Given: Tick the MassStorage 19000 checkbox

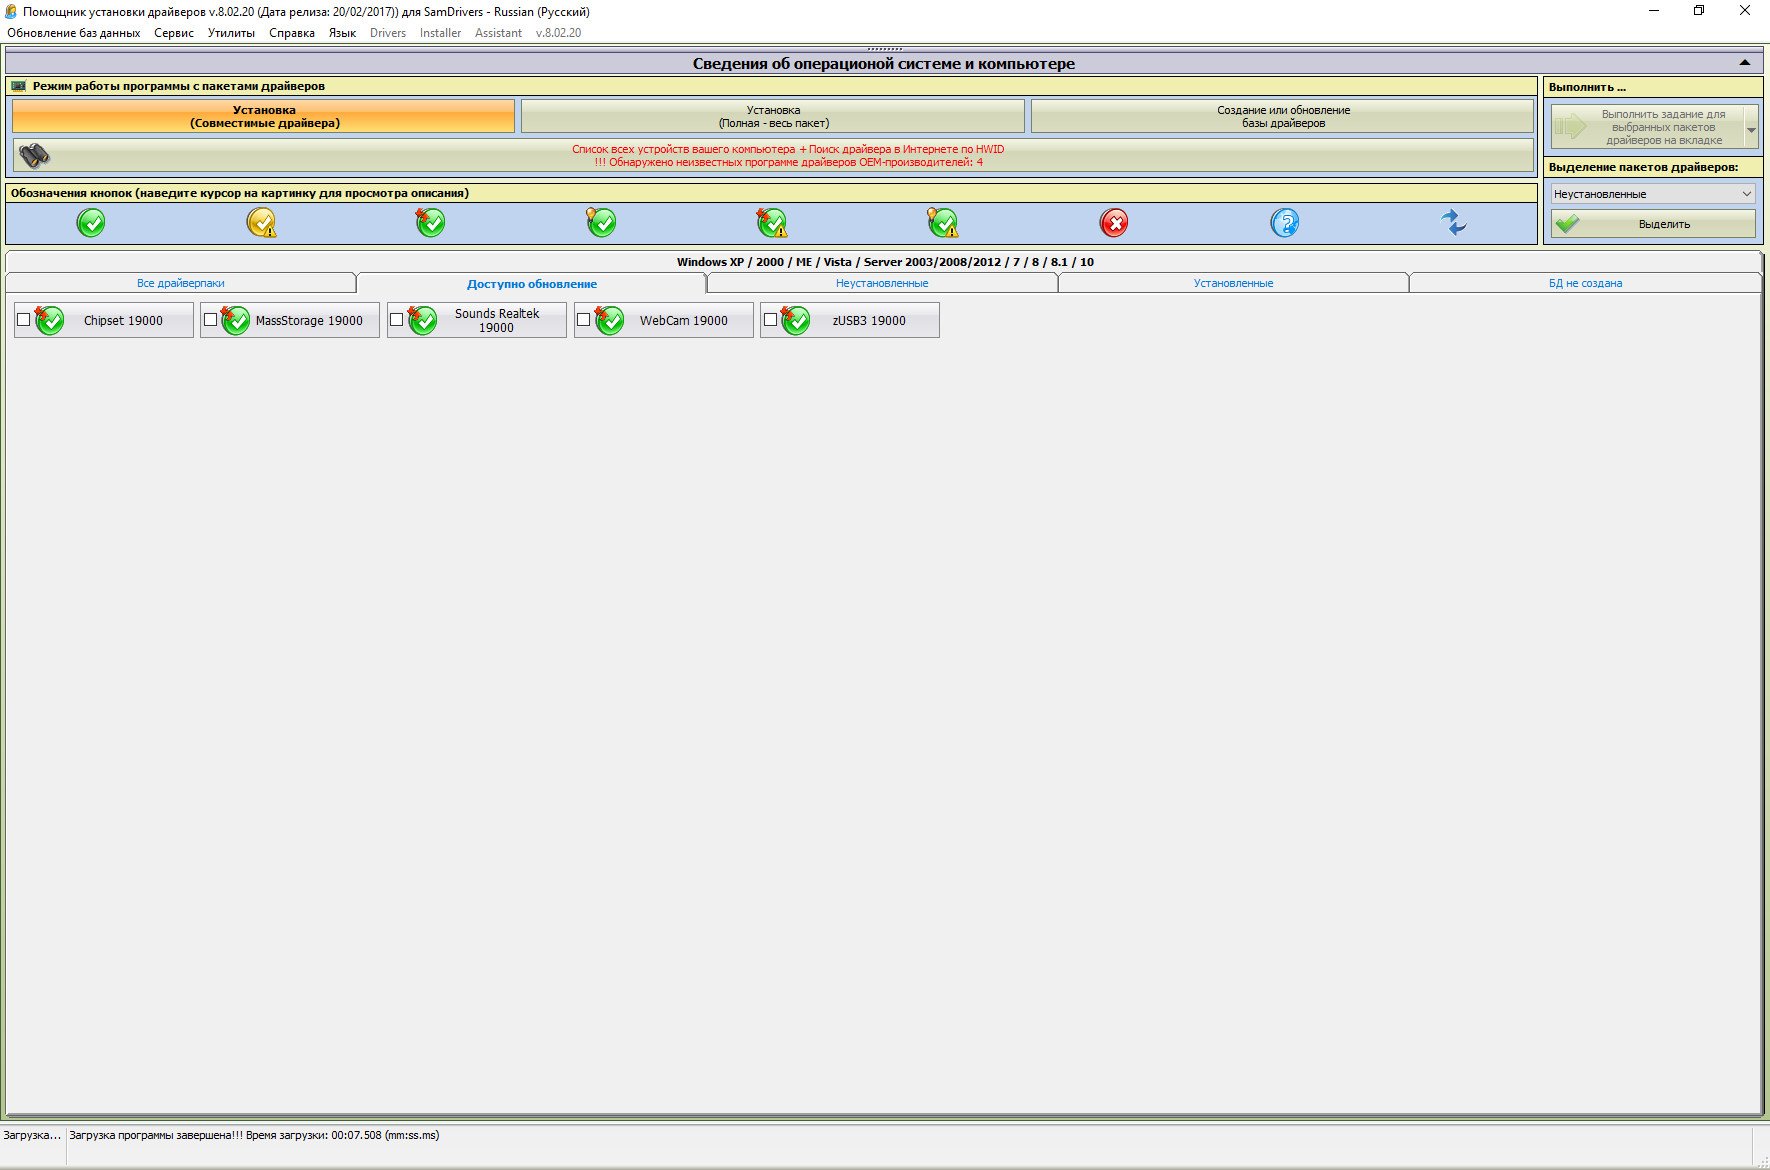Looking at the screenshot, I should tap(210, 320).
